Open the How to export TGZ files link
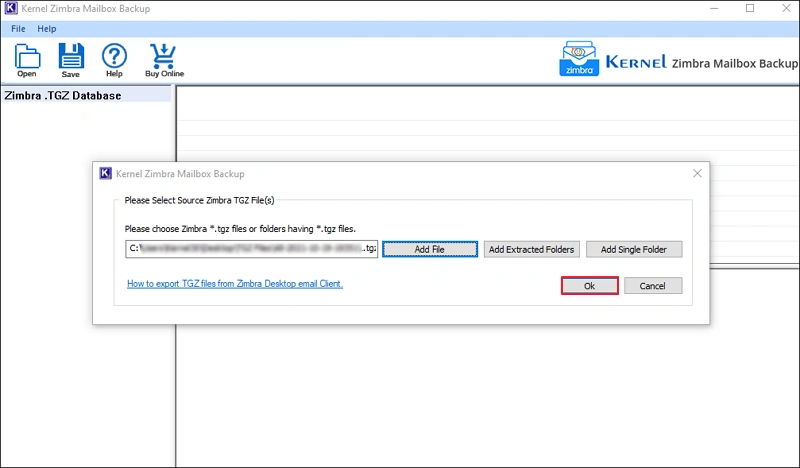800x468 pixels. point(235,284)
